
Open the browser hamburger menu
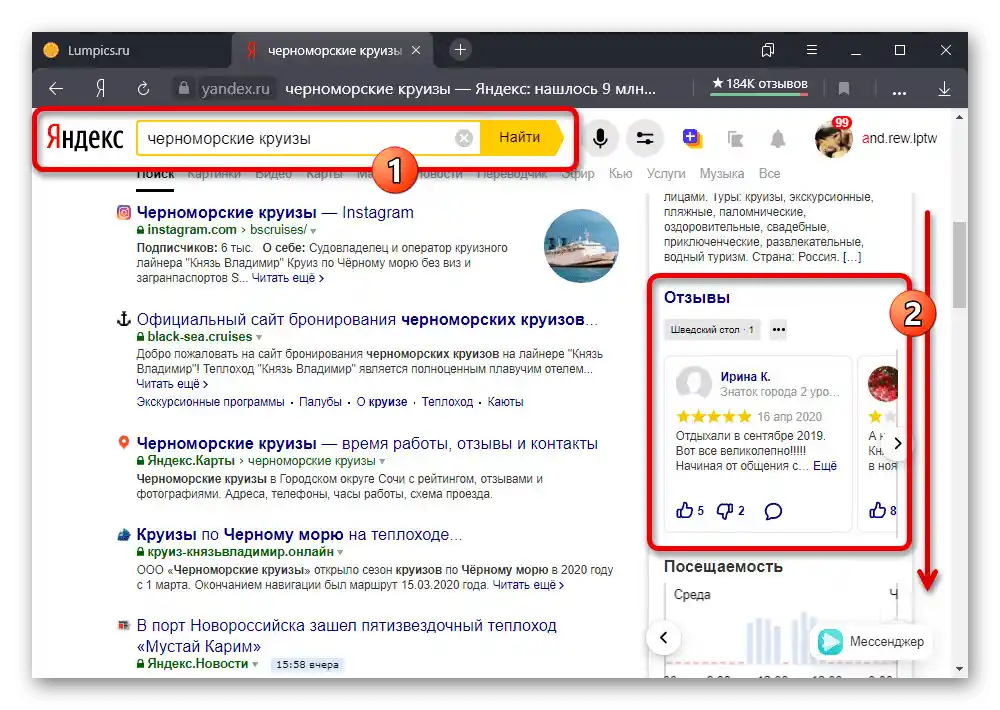pos(812,50)
